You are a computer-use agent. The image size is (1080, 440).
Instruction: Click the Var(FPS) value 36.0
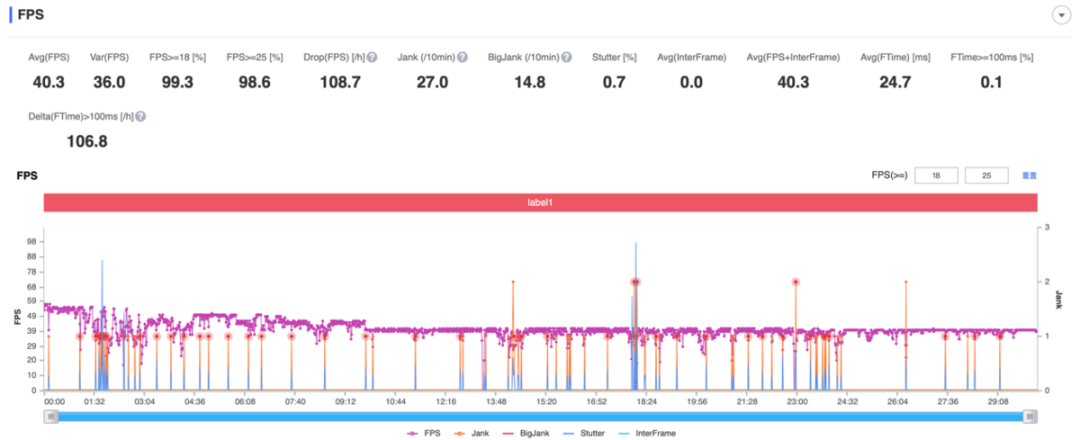(110, 83)
